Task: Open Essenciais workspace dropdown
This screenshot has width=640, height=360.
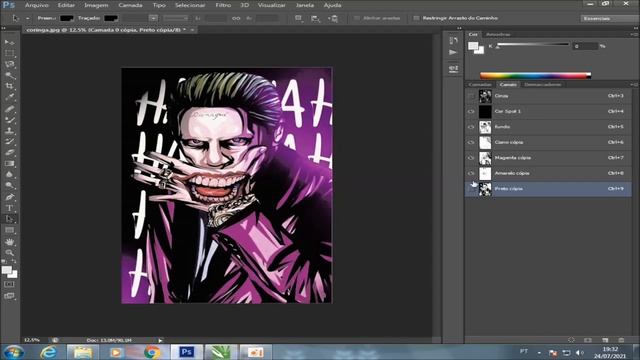Action: pyautogui.click(x=608, y=18)
